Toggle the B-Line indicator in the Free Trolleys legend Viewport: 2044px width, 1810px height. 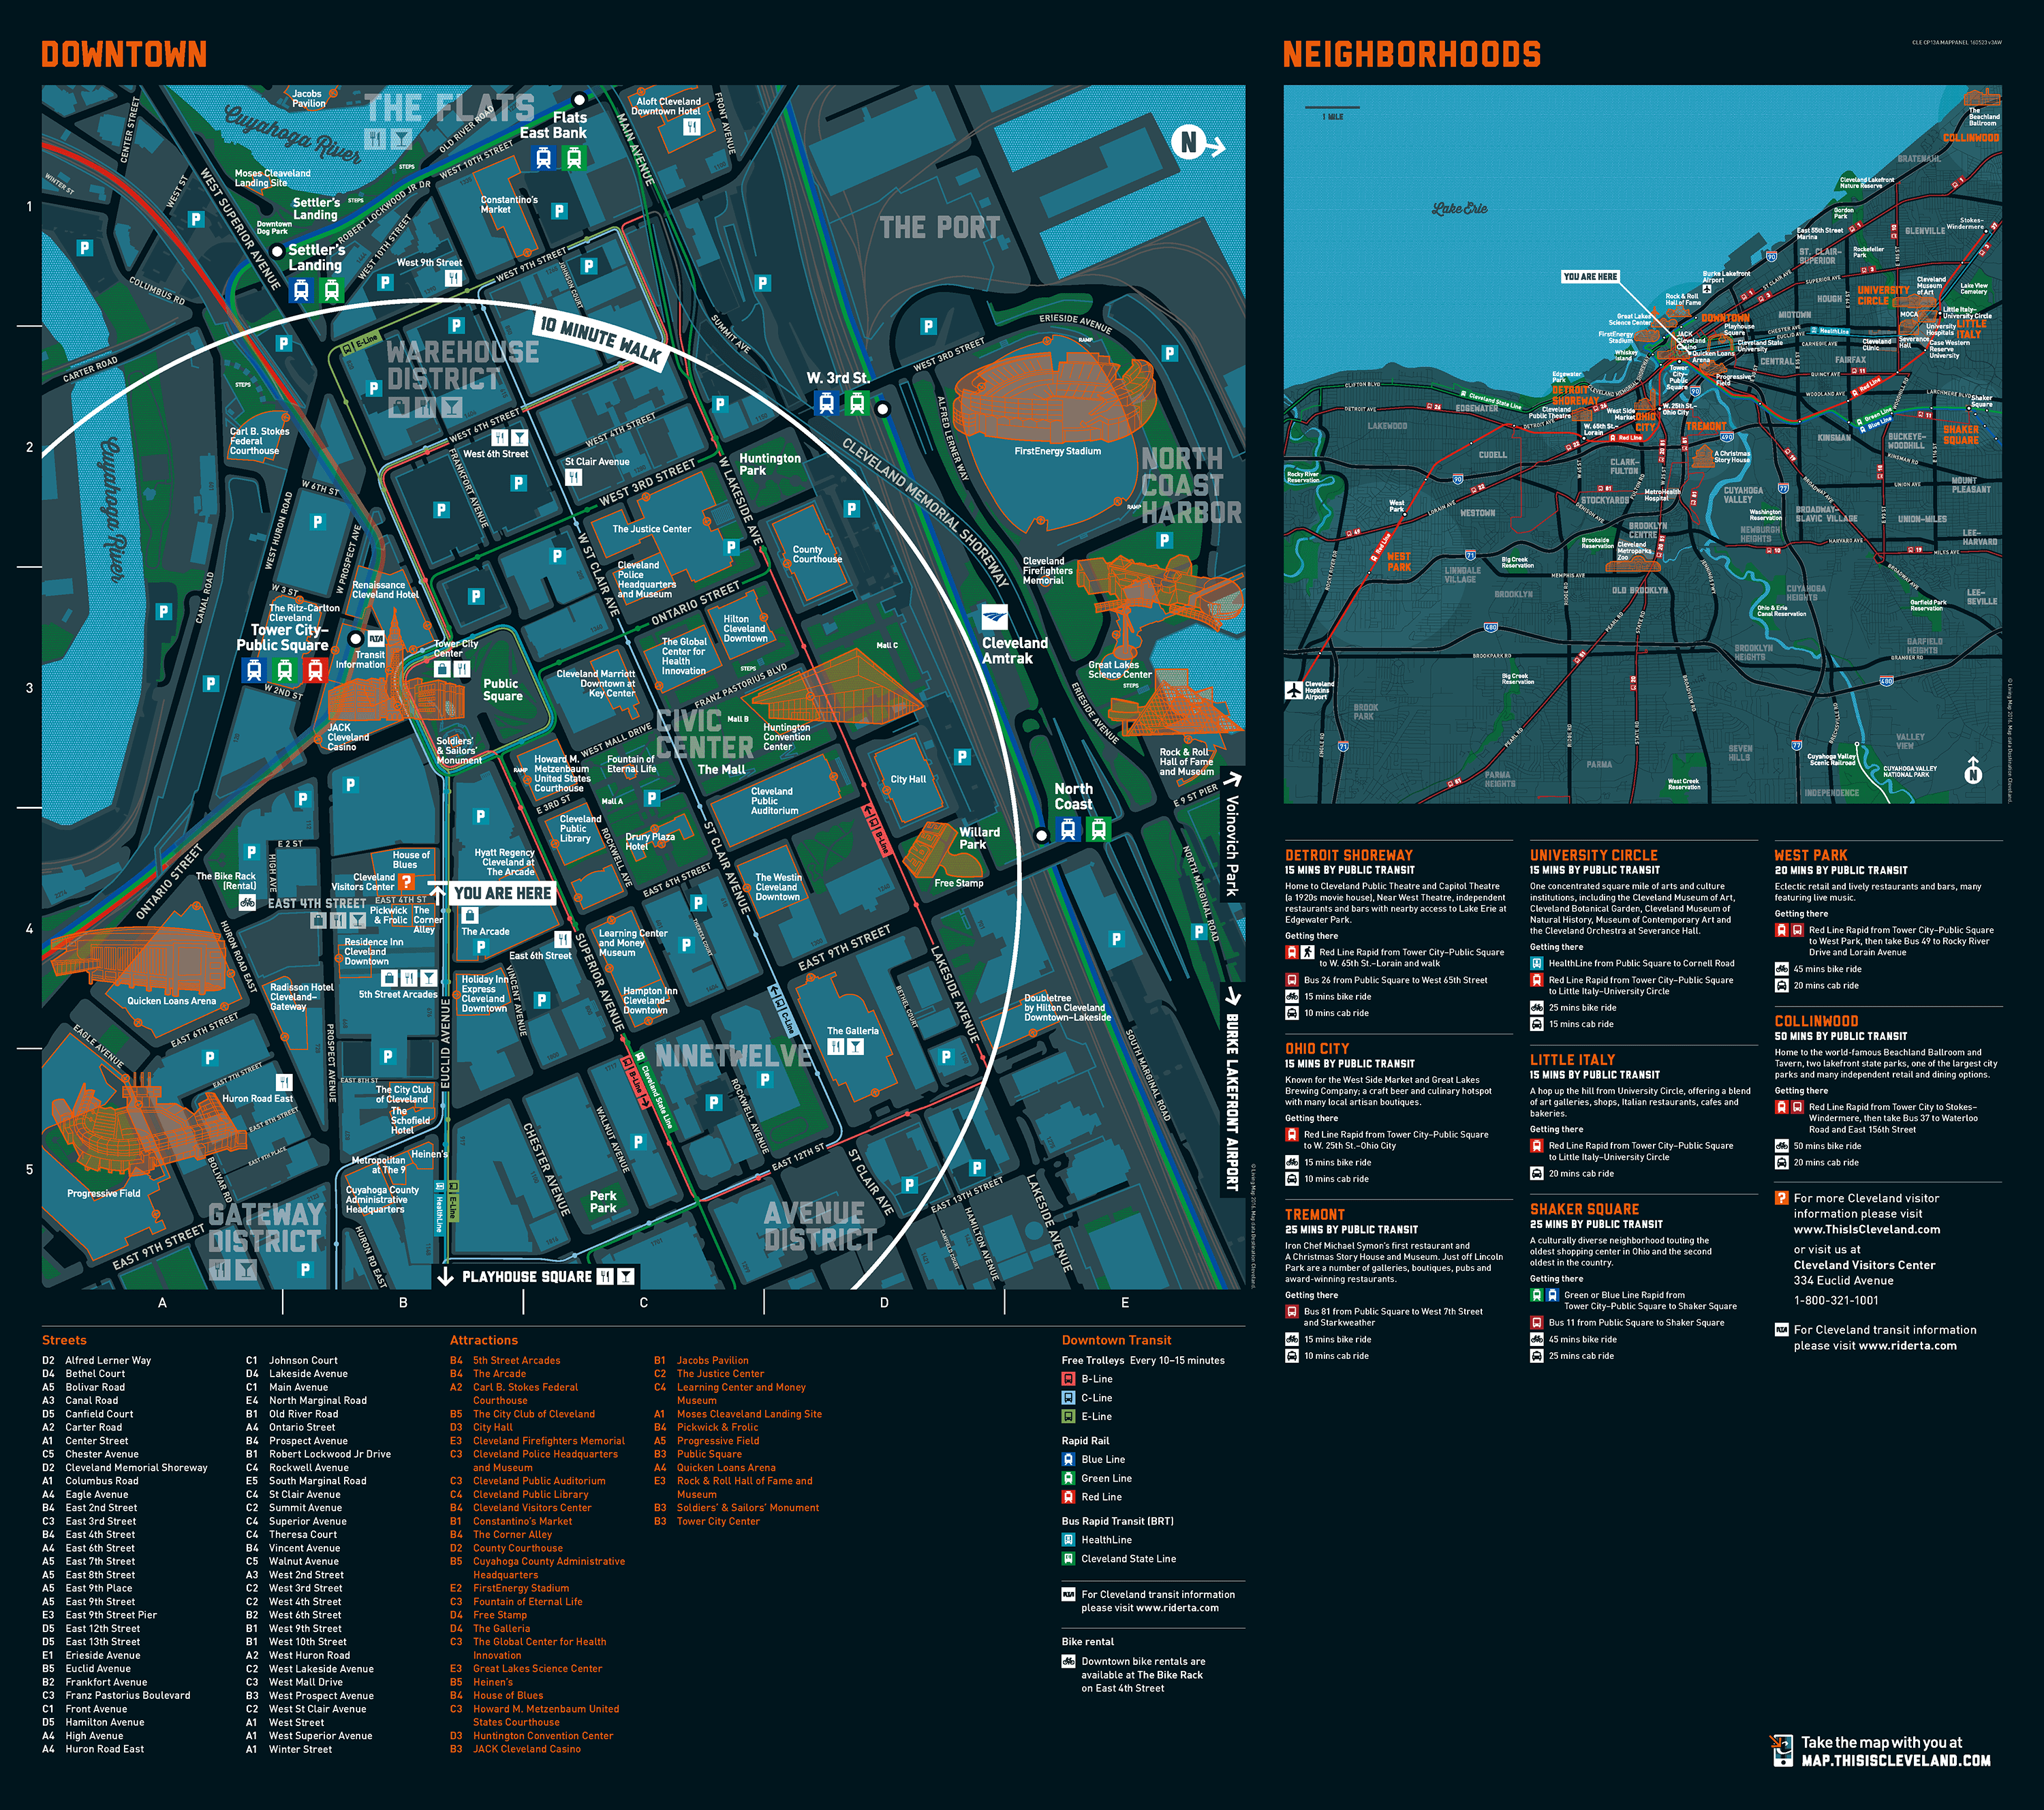coord(1069,1378)
